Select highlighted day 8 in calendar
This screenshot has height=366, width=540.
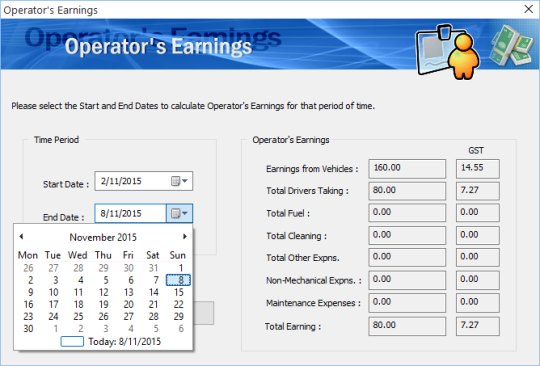click(x=178, y=280)
